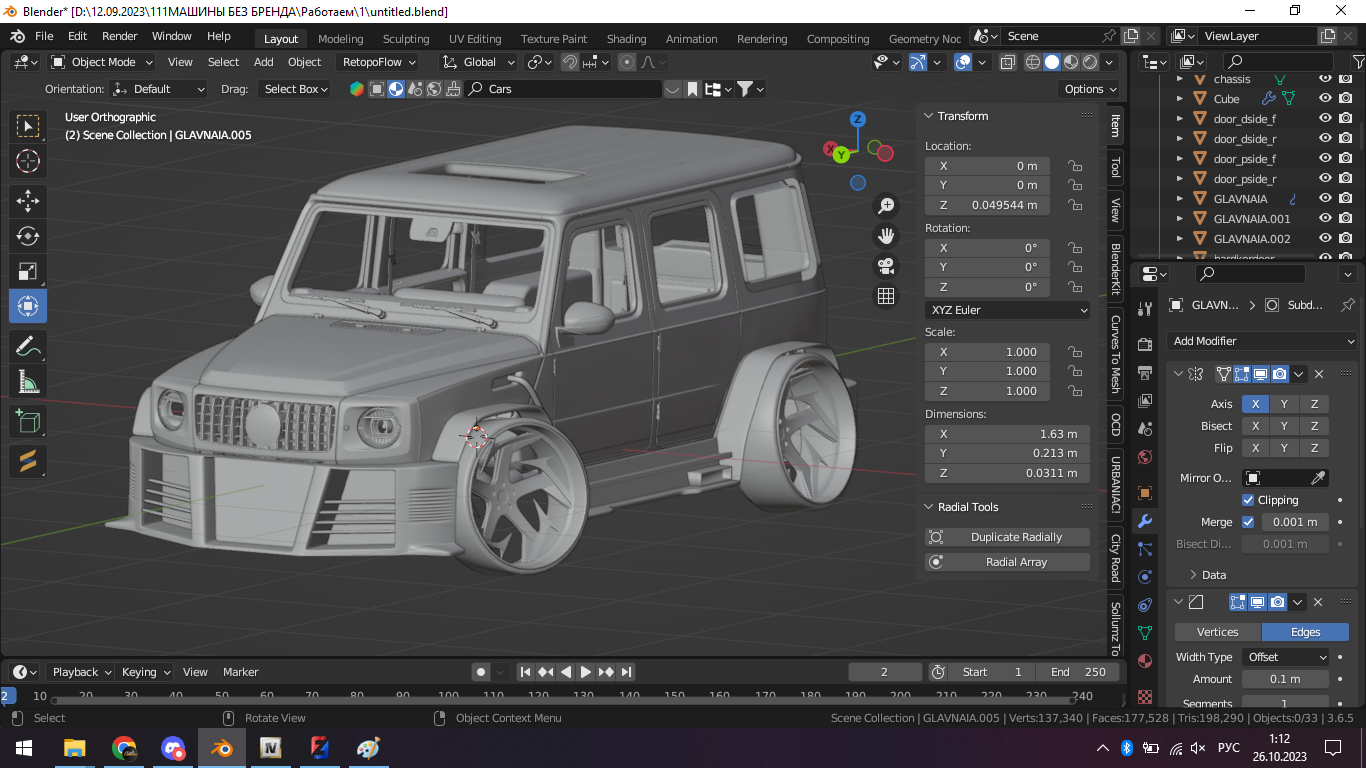Select Vertices in the Bevel modifier
This screenshot has height=768, width=1366.
[x=1218, y=632]
